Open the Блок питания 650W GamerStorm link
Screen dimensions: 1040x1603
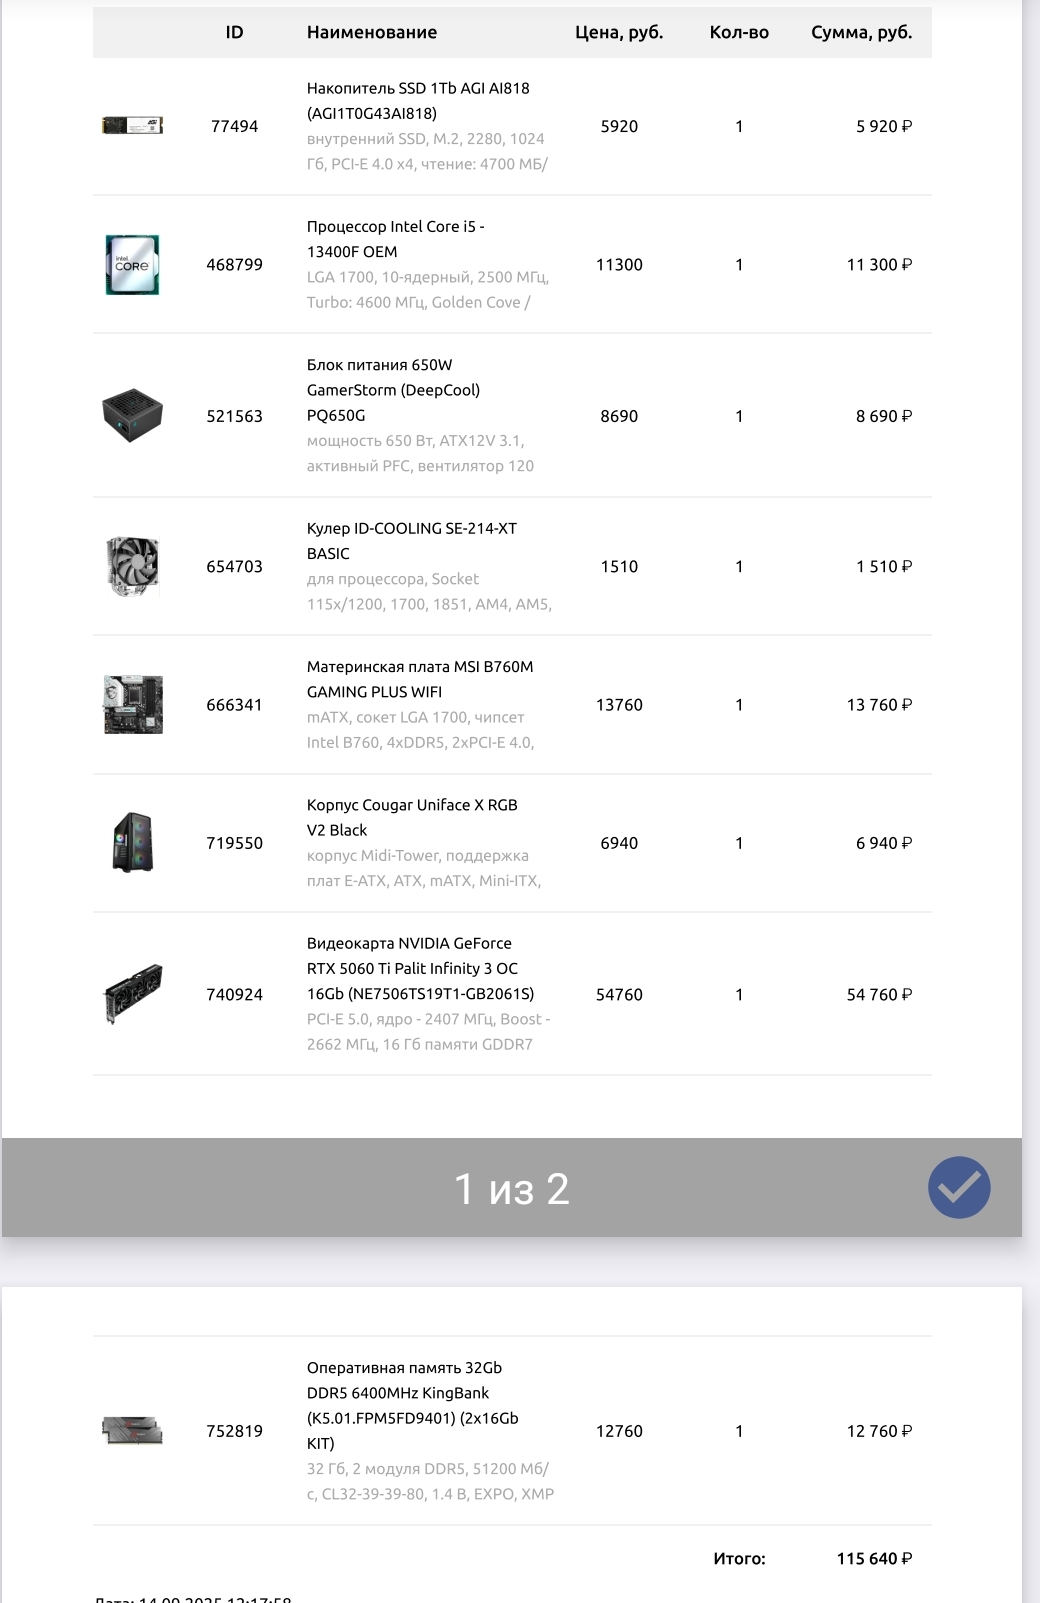point(393,390)
